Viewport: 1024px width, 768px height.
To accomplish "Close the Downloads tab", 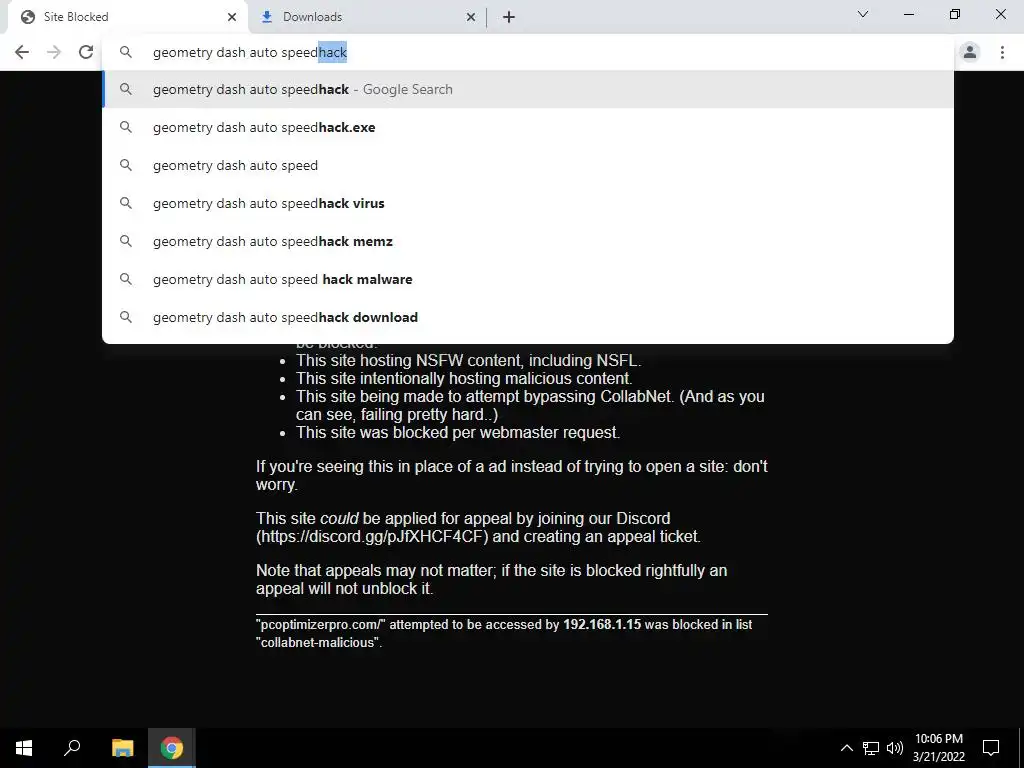I will [471, 17].
